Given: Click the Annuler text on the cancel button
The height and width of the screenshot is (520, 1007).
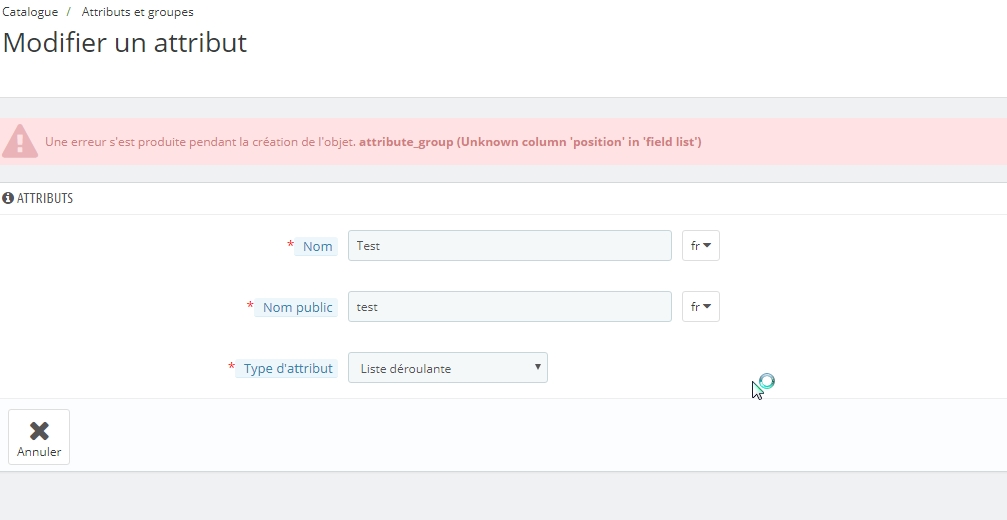Looking at the screenshot, I should (39, 452).
